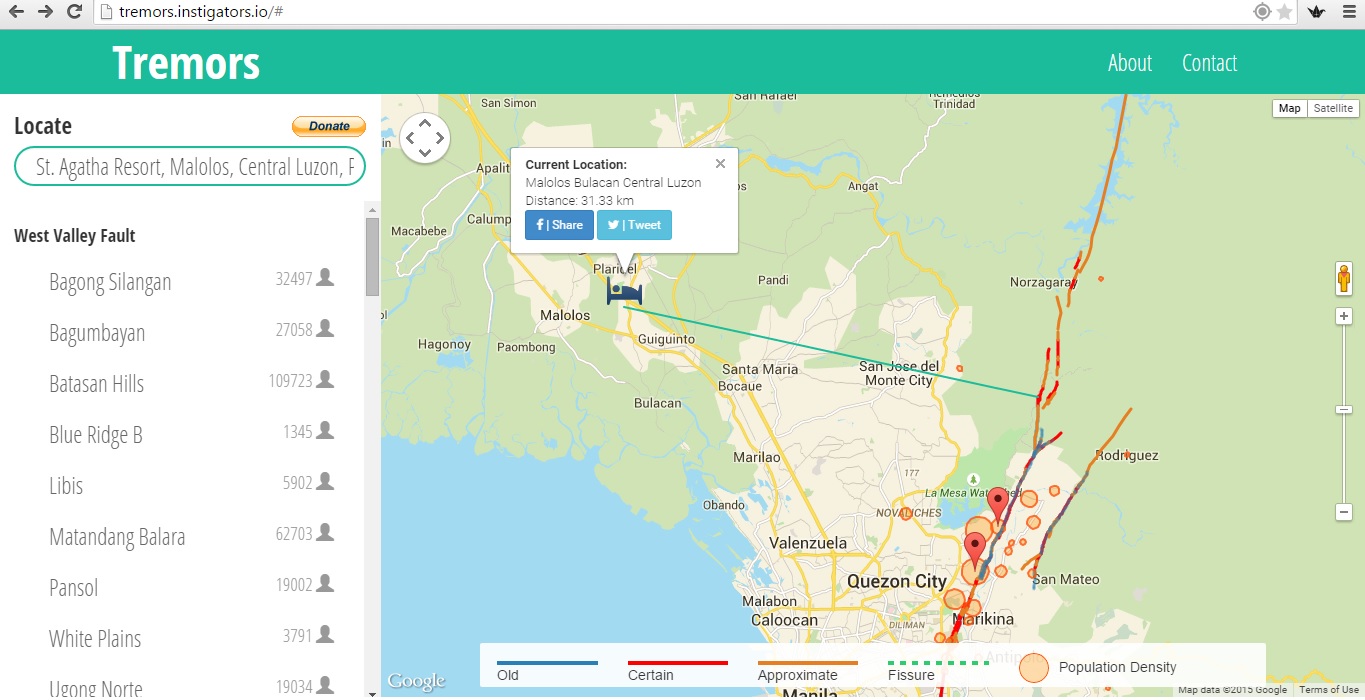Image resolution: width=1365 pixels, height=700 pixels.
Task: Click the red marker above Marikina
Action: click(x=975, y=550)
